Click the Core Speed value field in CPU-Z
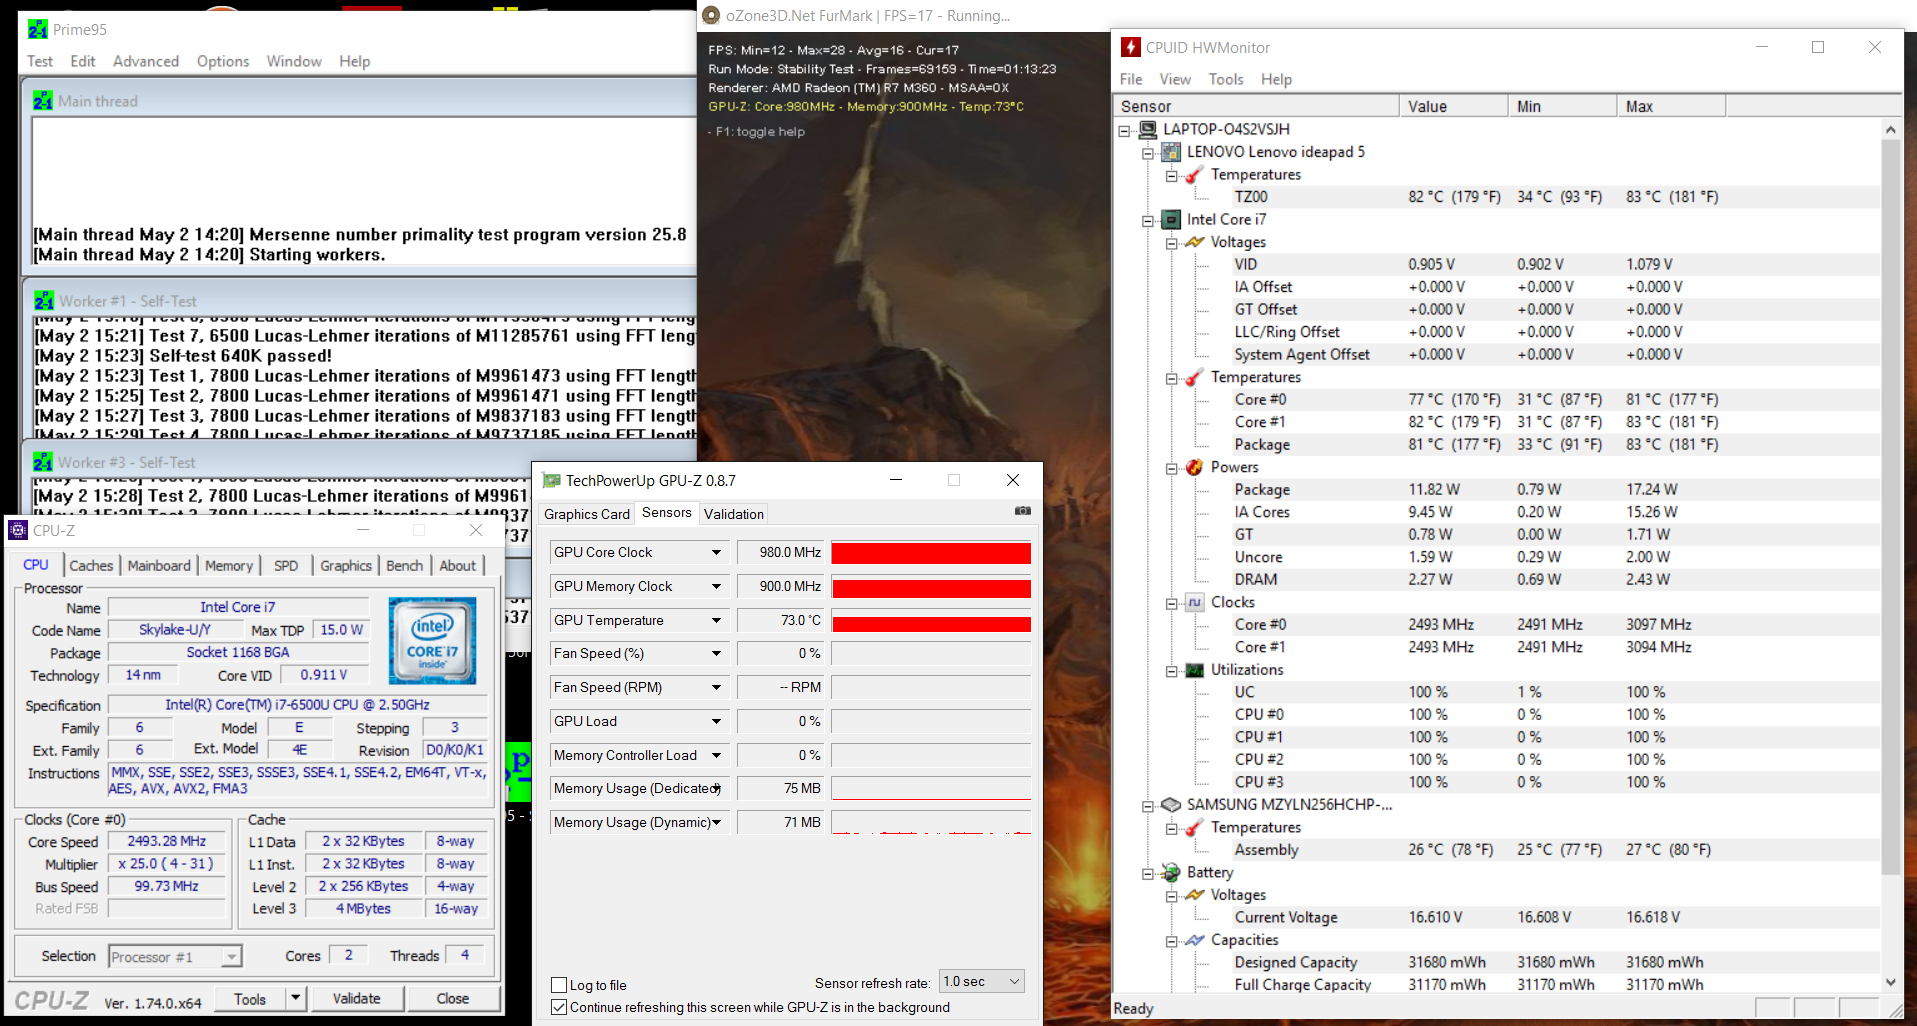 166,842
